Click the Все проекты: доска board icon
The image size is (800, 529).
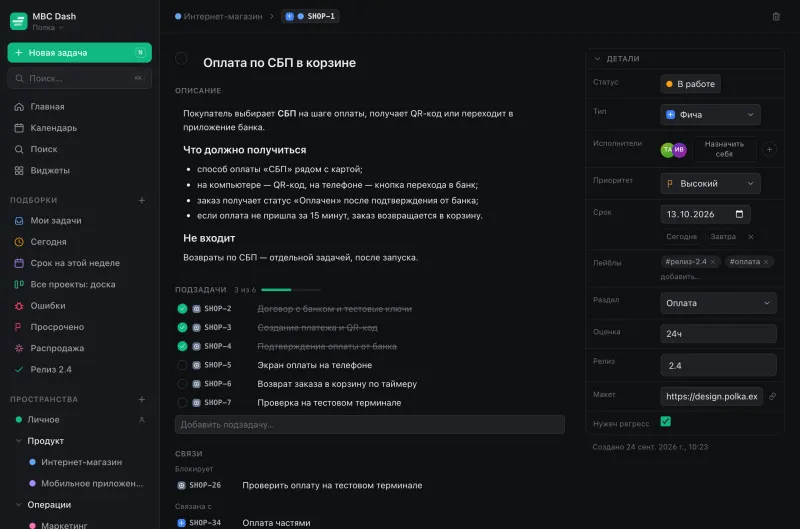pyautogui.click(x=19, y=285)
